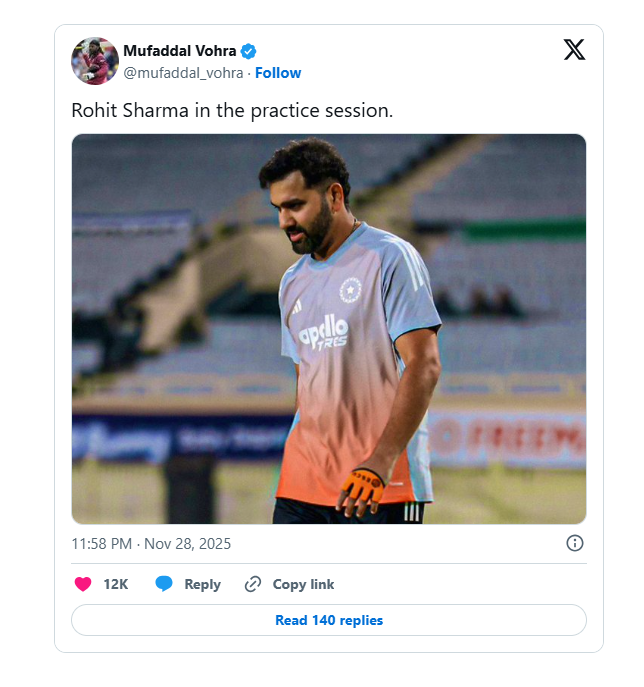Image resolution: width=644 pixels, height=687 pixels.
Task: Click the 12K likes count
Action: pyautogui.click(x=116, y=584)
